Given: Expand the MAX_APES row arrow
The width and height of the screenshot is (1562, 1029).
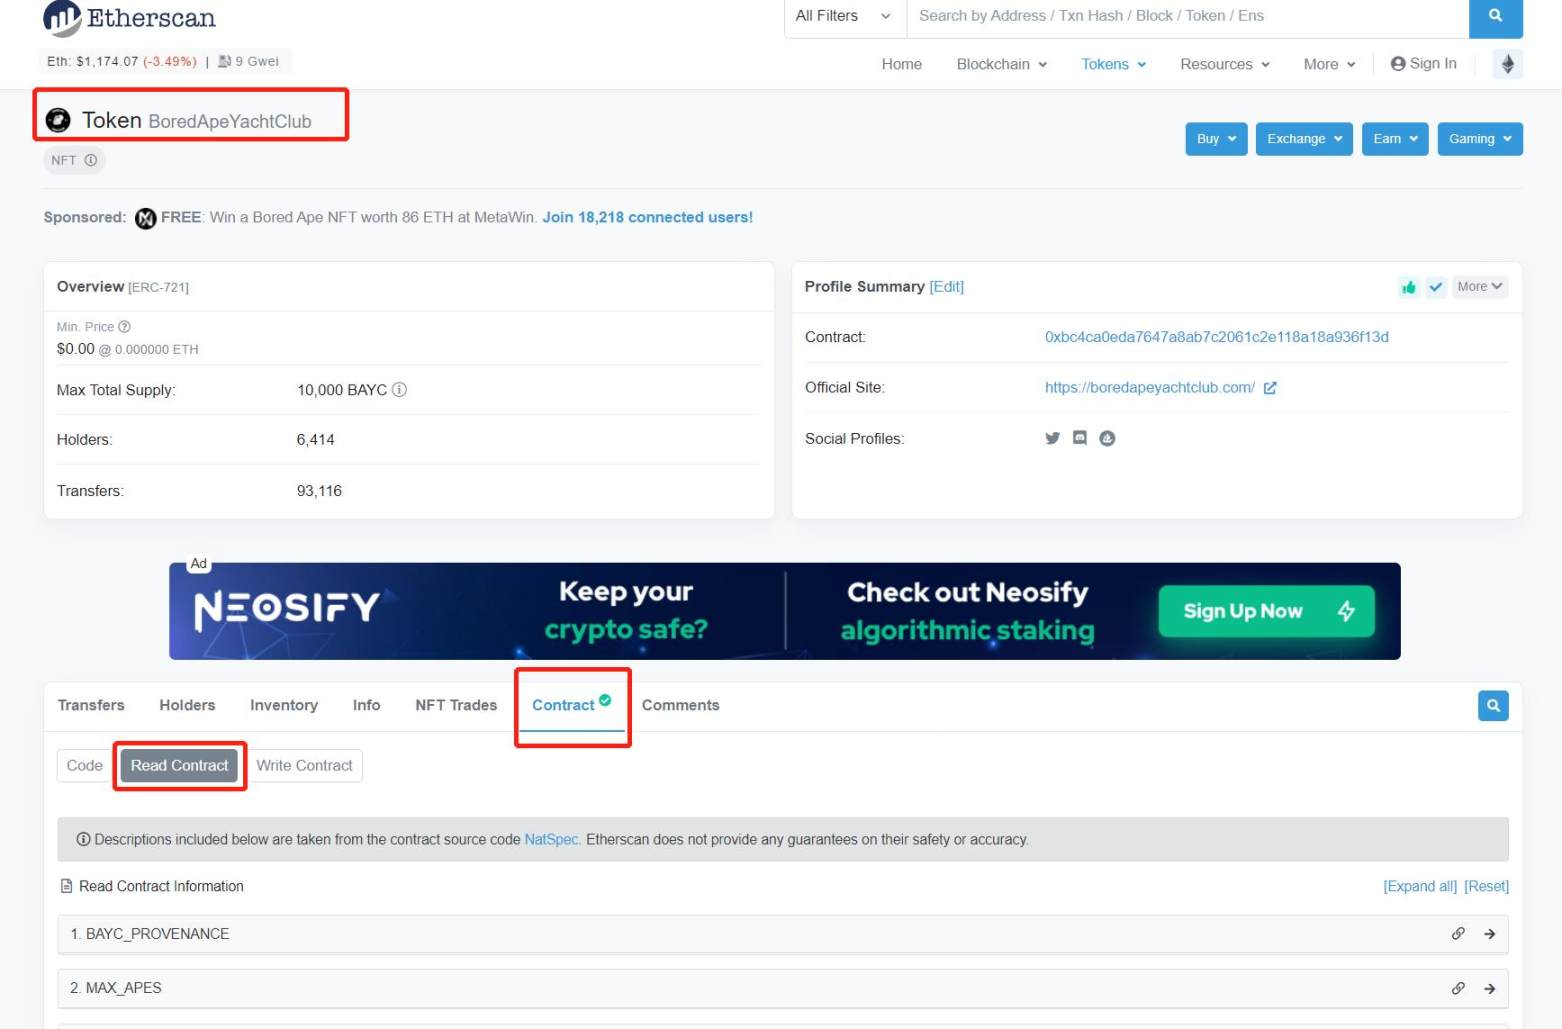Looking at the screenshot, I should 1489,988.
